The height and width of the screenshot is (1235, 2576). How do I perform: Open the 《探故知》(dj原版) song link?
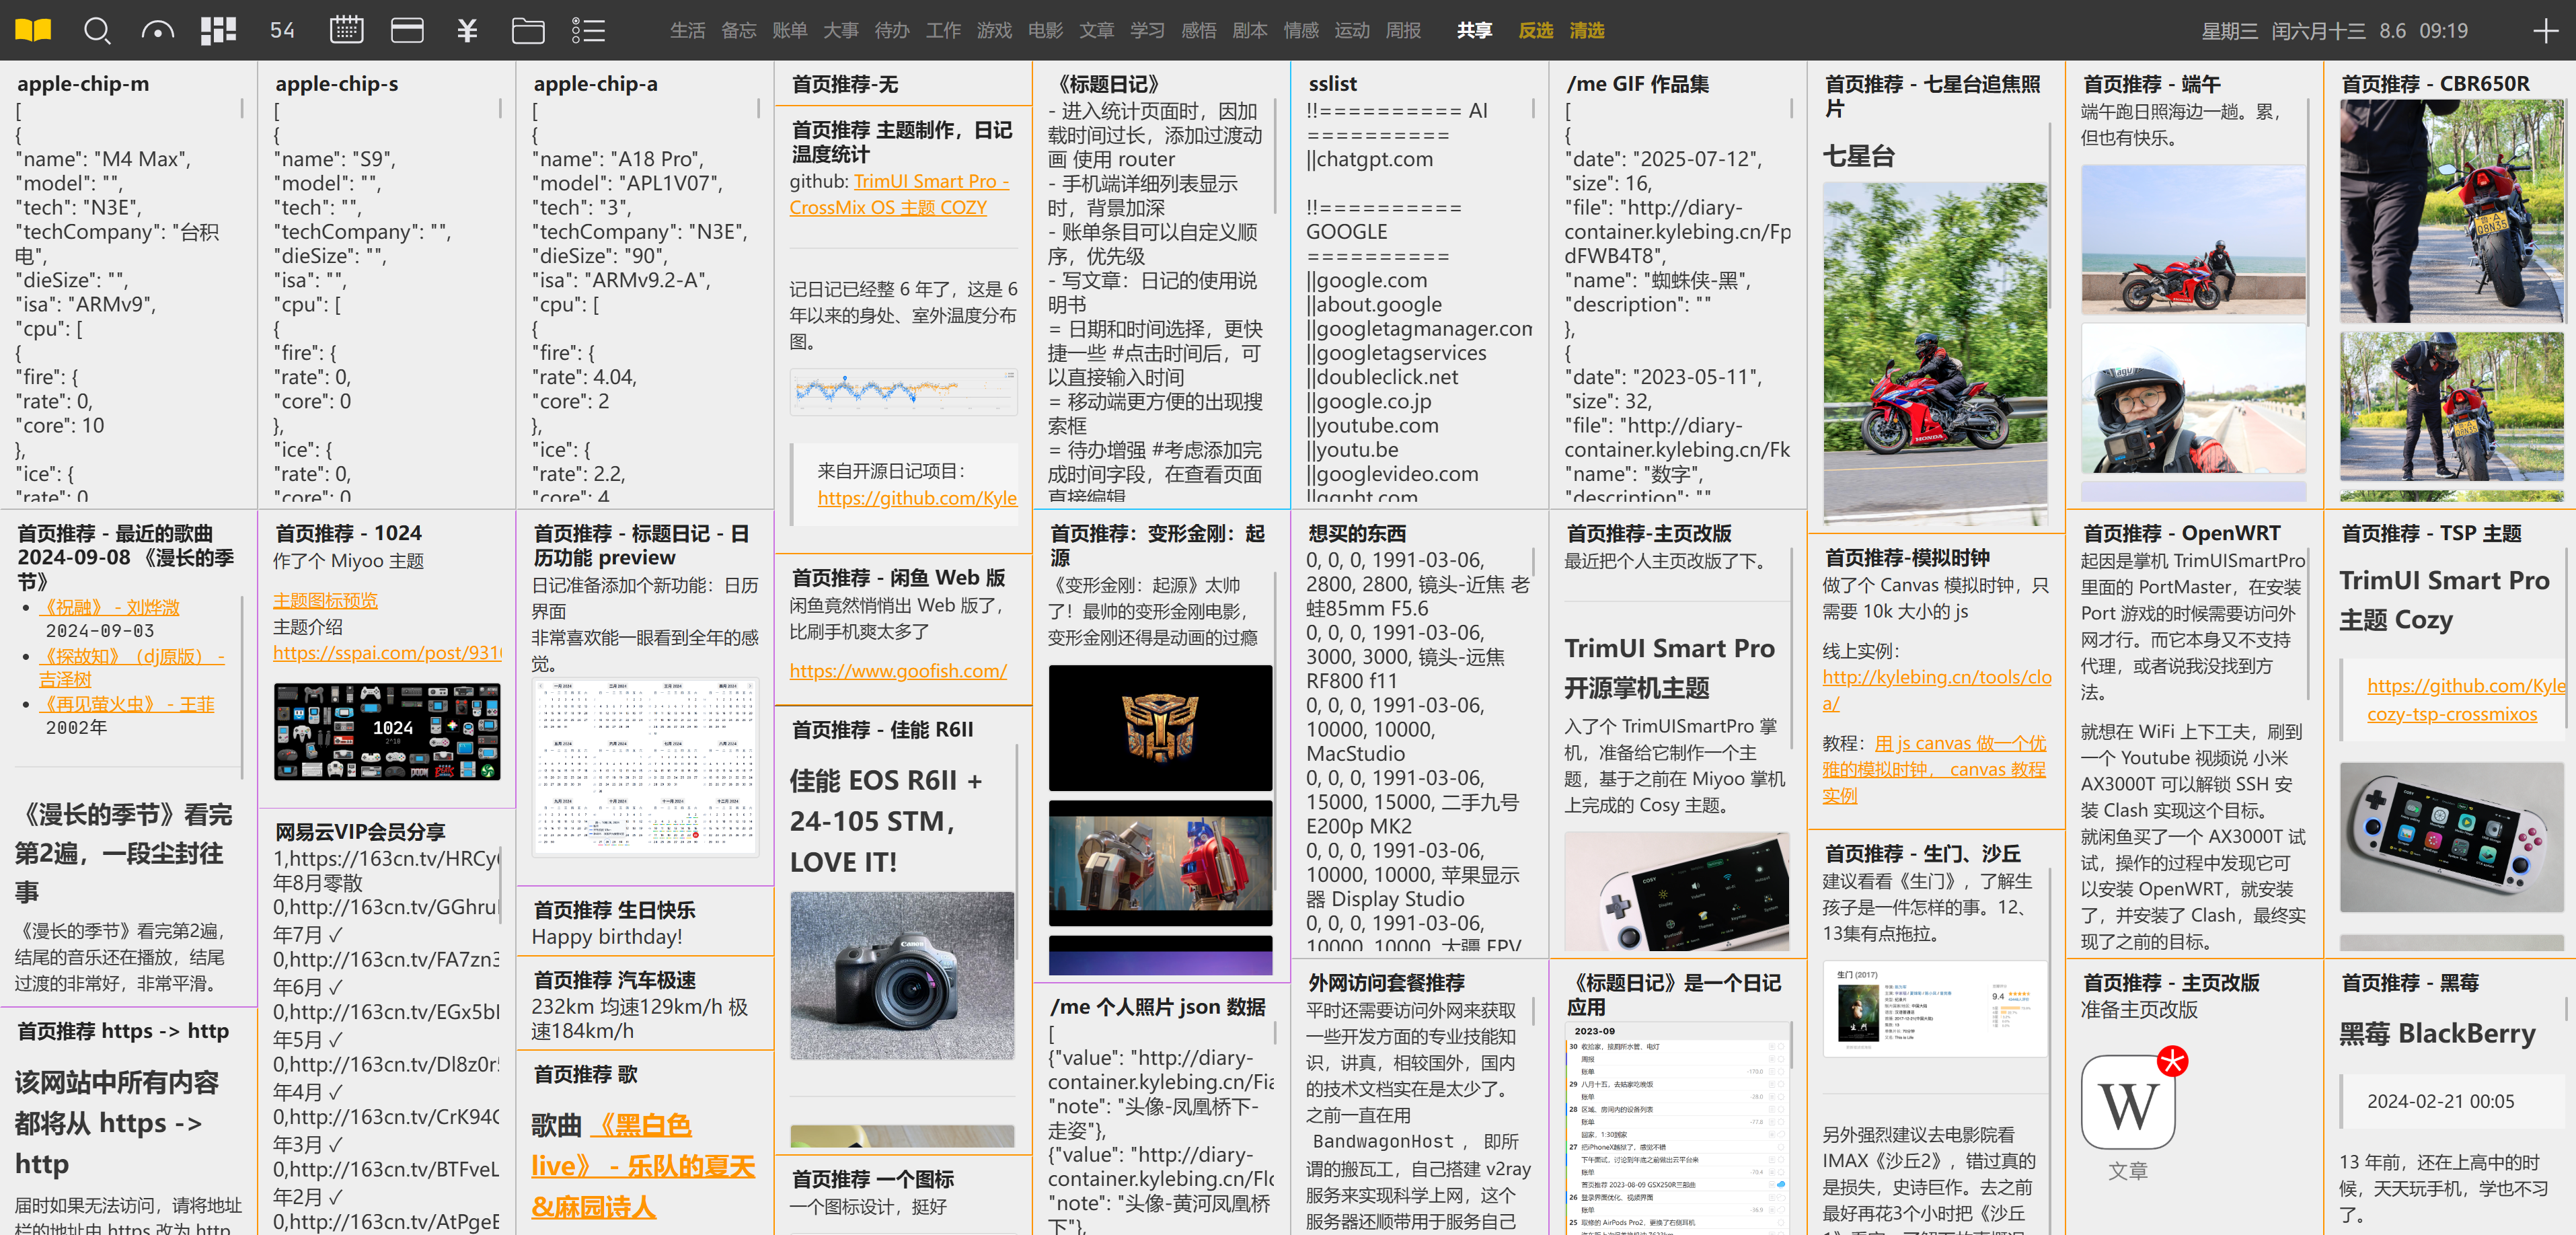pyautogui.click(x=132, y=667)
